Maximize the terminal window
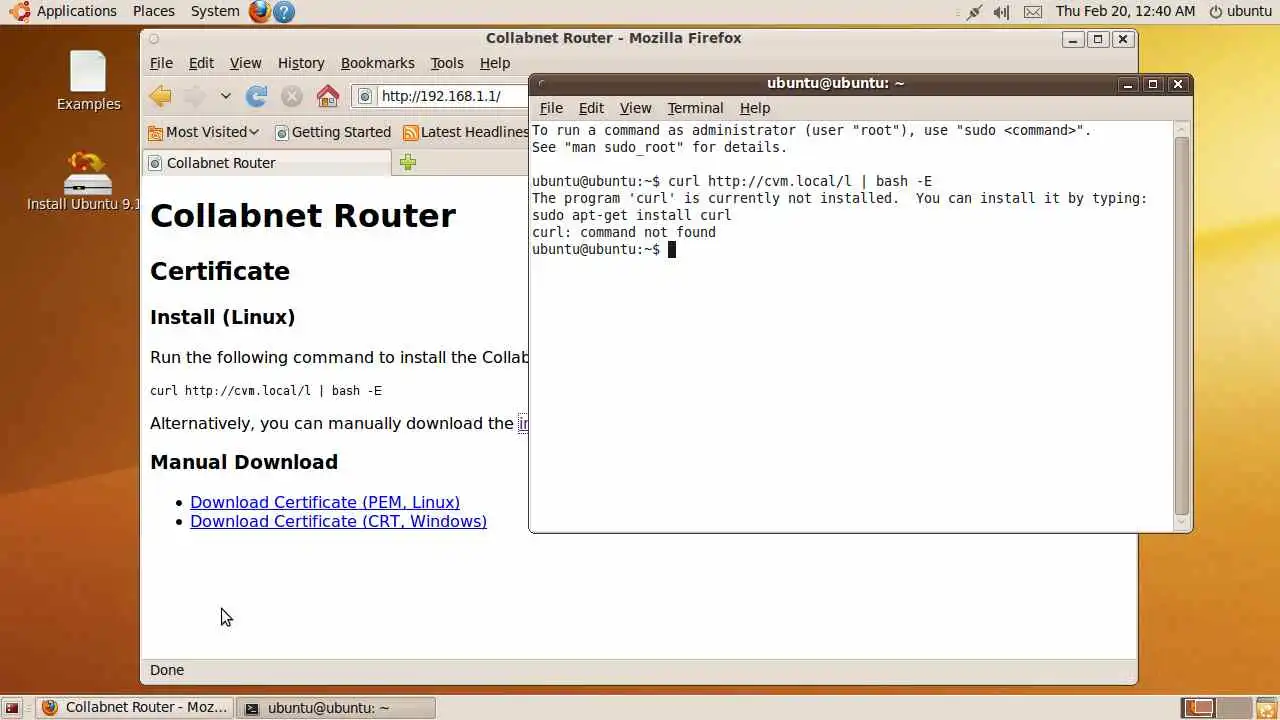Viewport: 1280px width, 720px height. pyautogui.click(x=1152, y=84)
